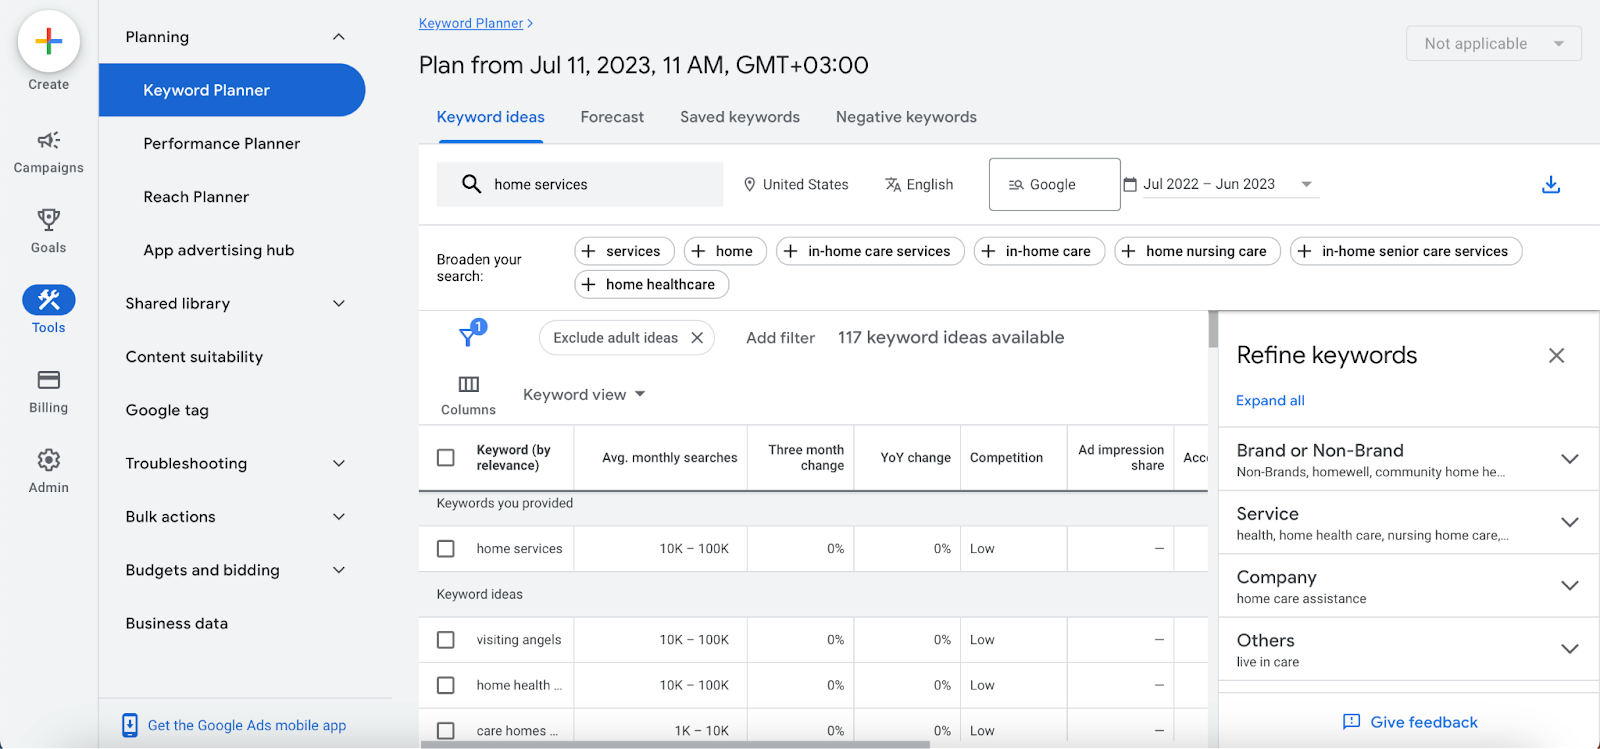Open App advertising hub
Image resolution: width=1600 pixels, height=749 pixels.
(218, 250)
